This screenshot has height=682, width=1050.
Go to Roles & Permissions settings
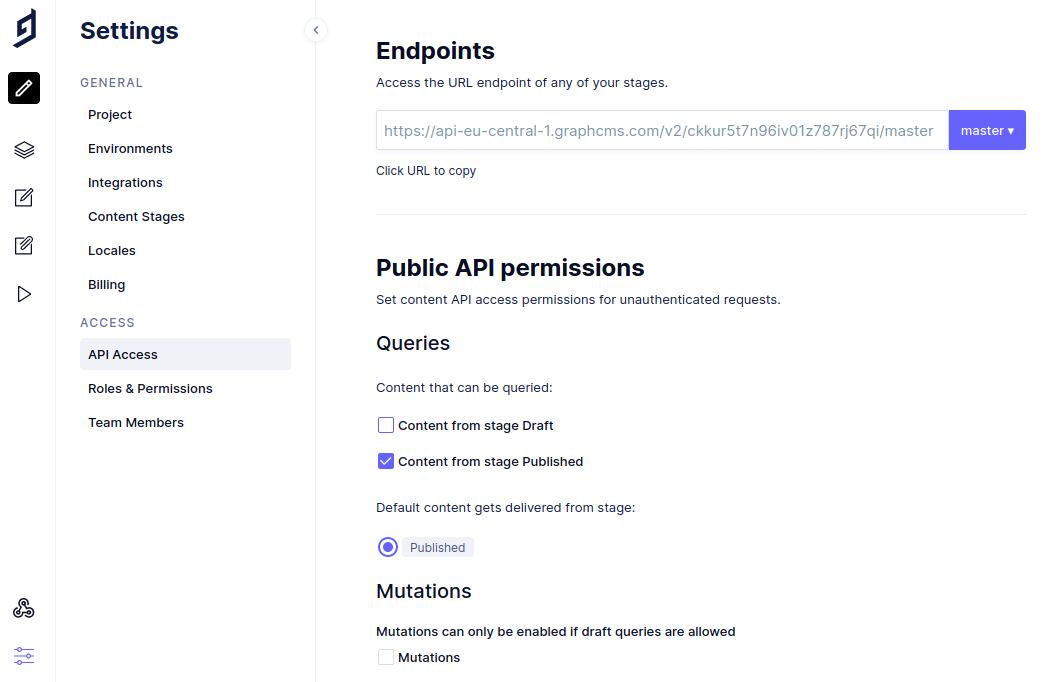(x=150, y=389)
